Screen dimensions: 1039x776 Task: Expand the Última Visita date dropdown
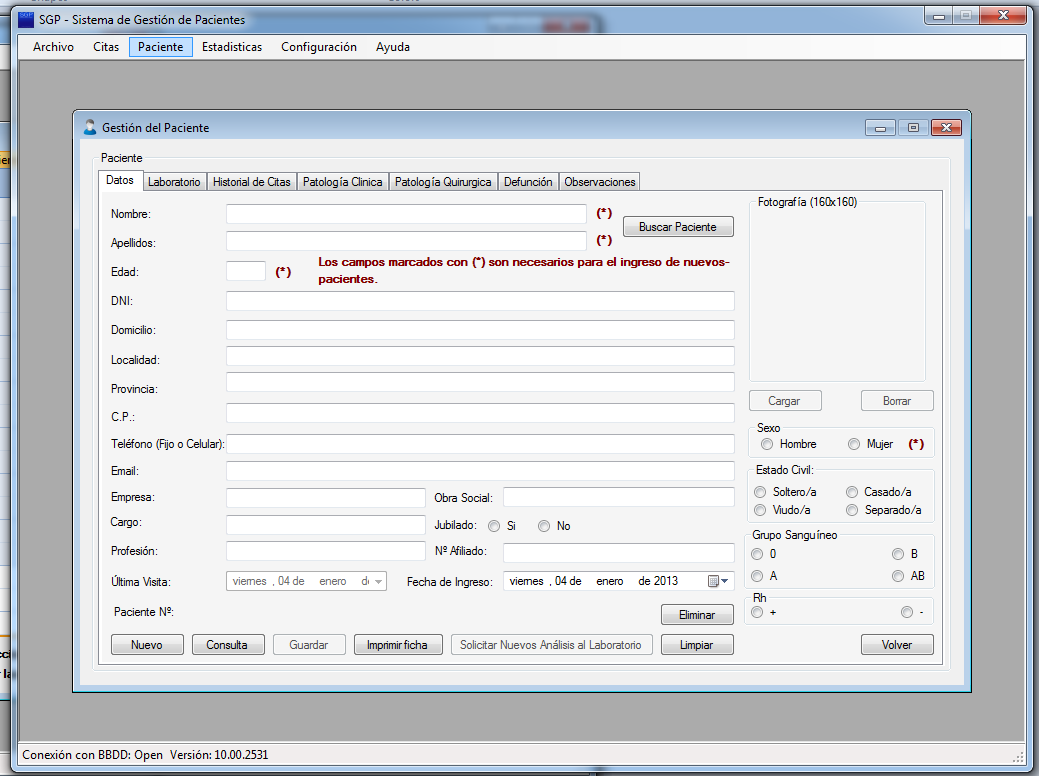378,581
